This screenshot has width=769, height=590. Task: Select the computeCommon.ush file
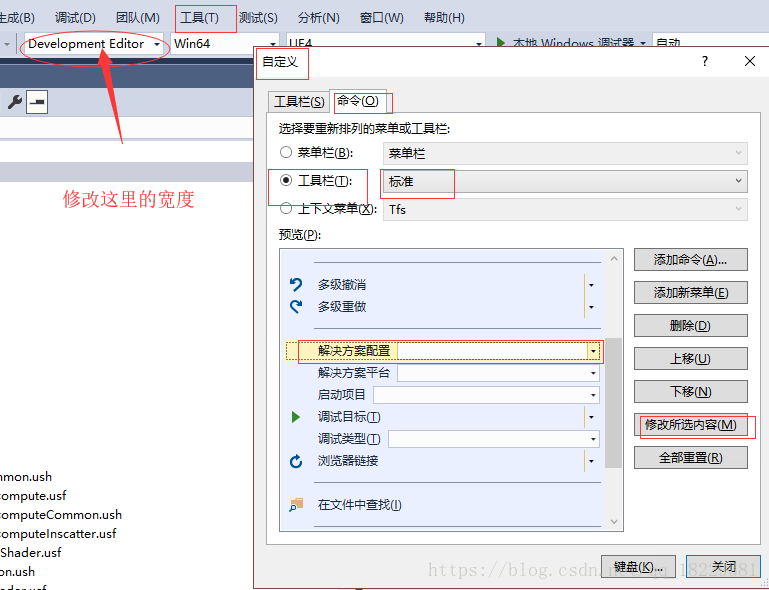coord(61,515)
